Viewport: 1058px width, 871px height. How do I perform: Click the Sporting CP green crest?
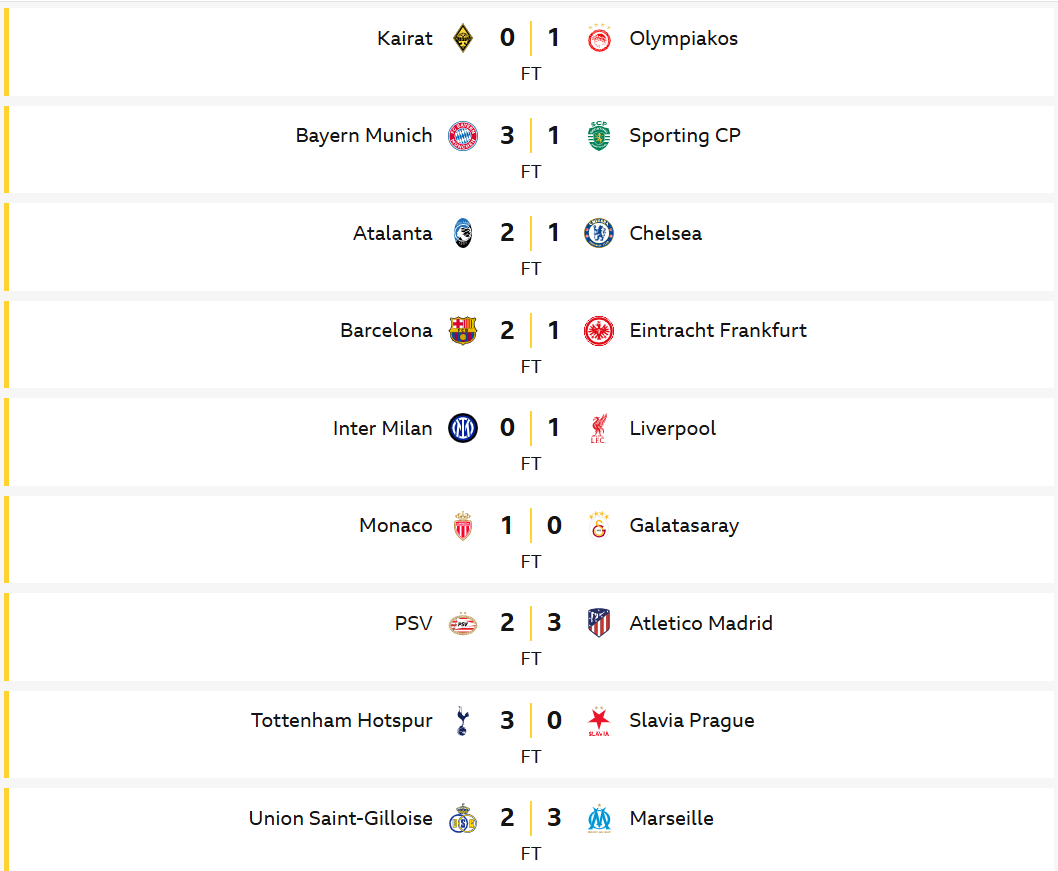click(x=599, y=136)
